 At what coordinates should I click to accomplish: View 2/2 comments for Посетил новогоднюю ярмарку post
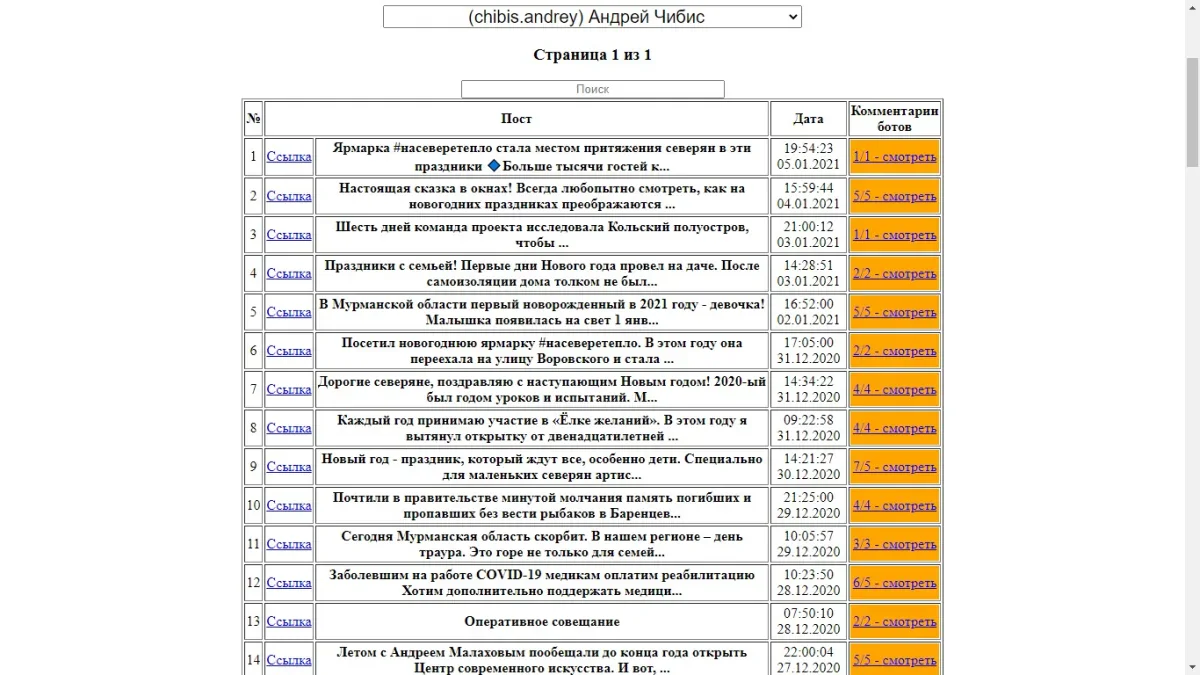point(894,351)
